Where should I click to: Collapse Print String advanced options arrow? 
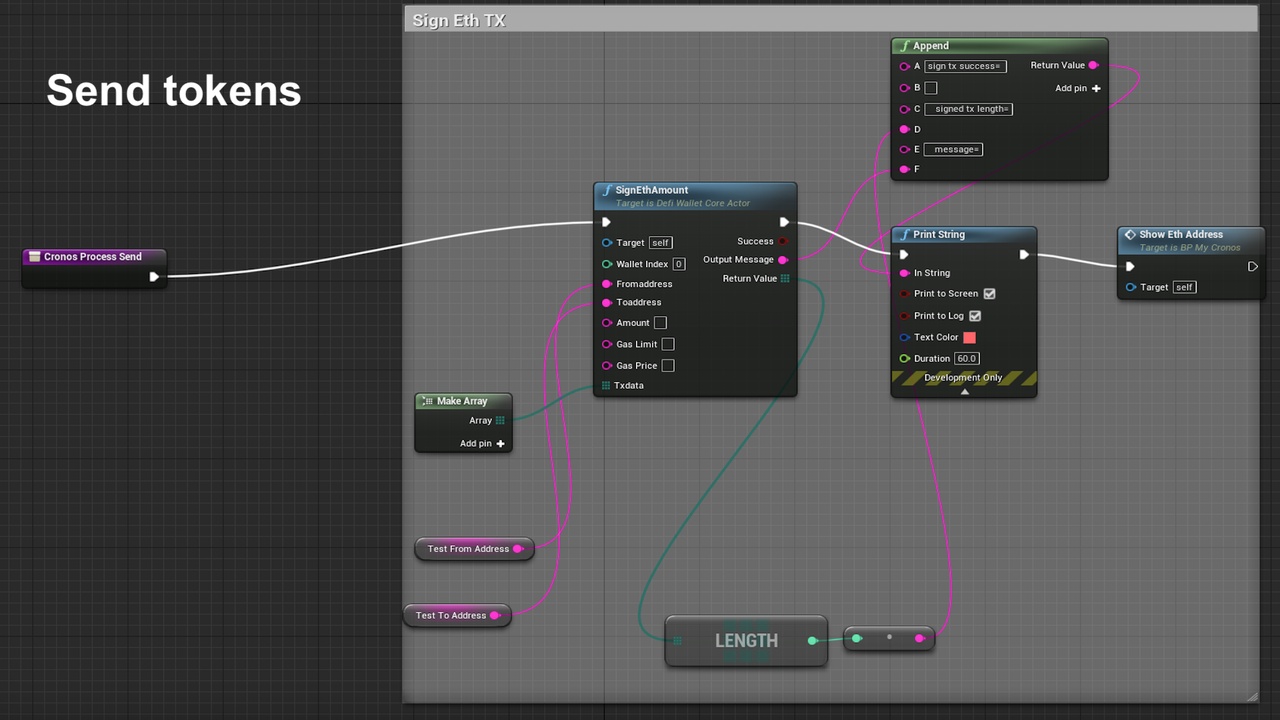pyautogui.click(x=964, y=392)
